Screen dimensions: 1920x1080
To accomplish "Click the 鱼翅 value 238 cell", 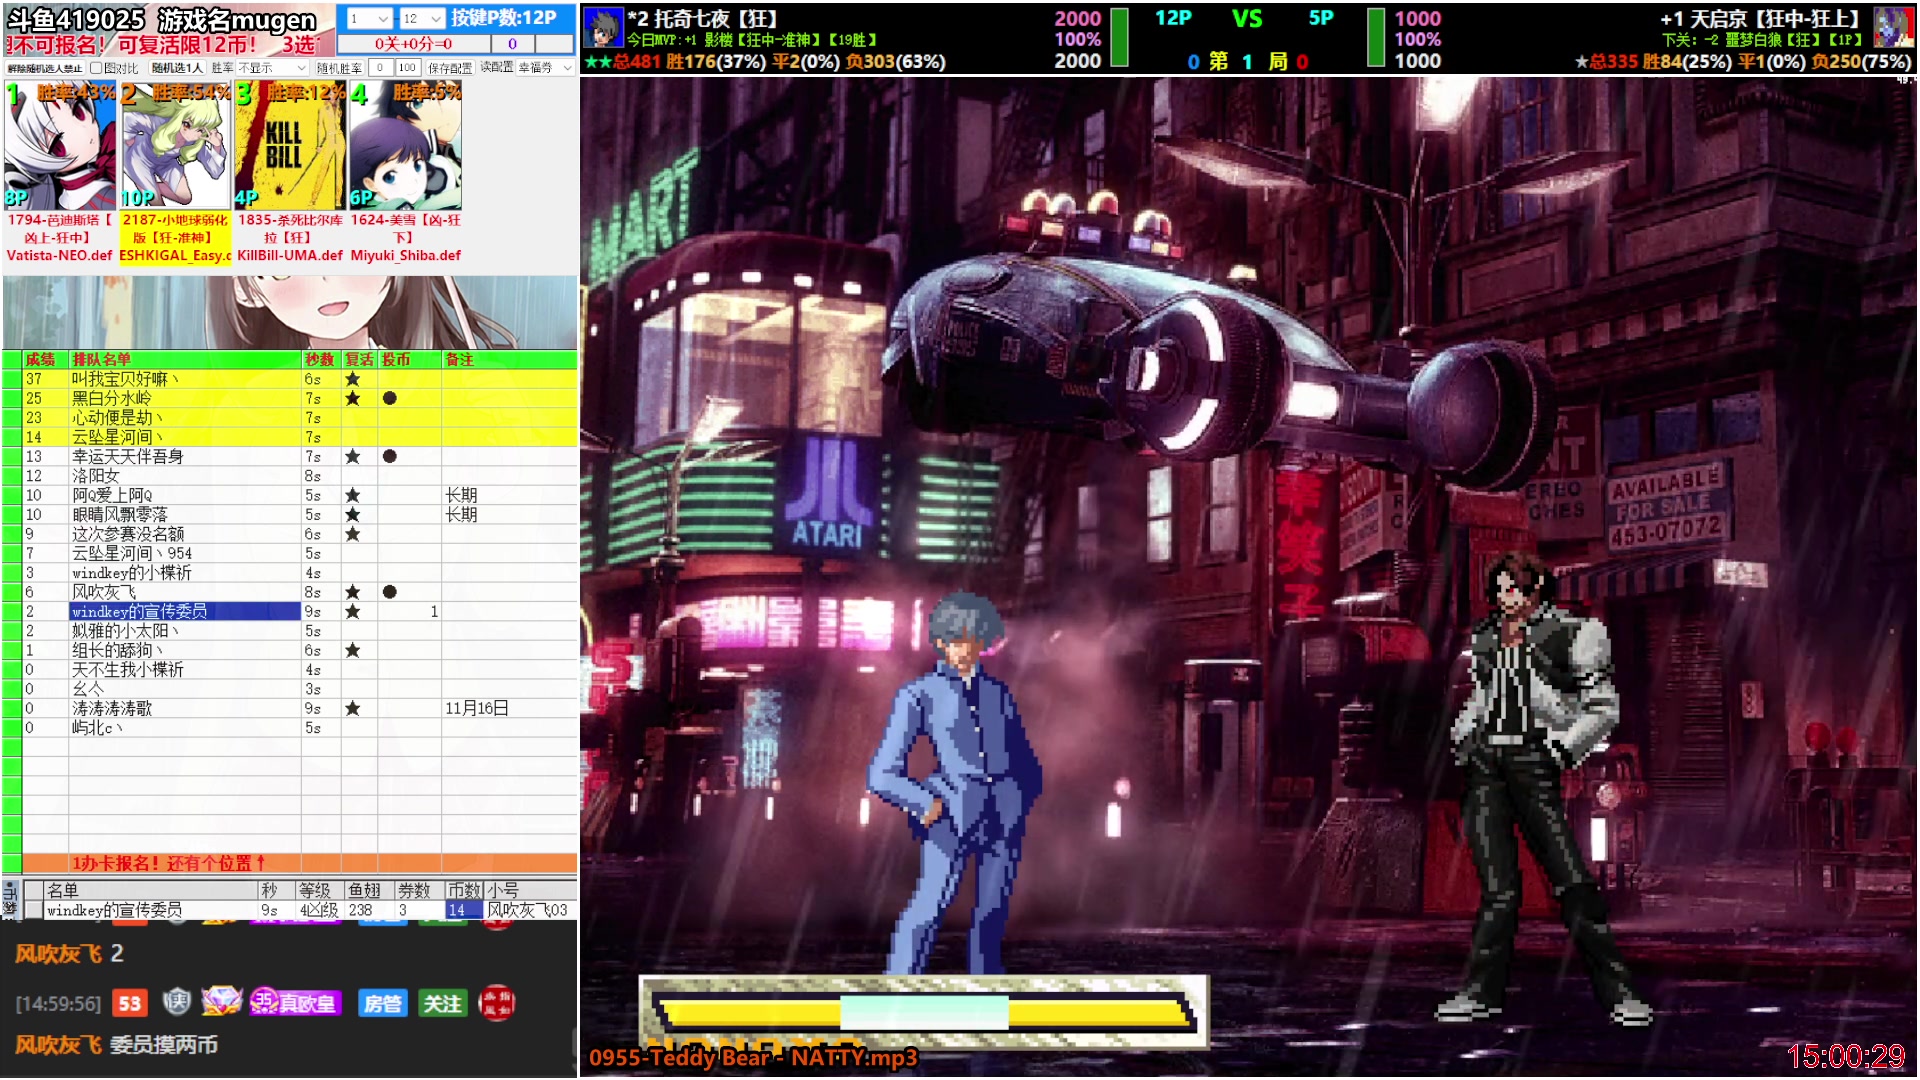I will click(x=369, y=910).
